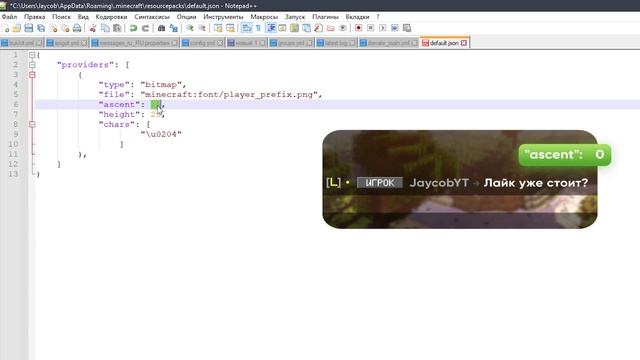Open the Поиск menu

[61, 17]
